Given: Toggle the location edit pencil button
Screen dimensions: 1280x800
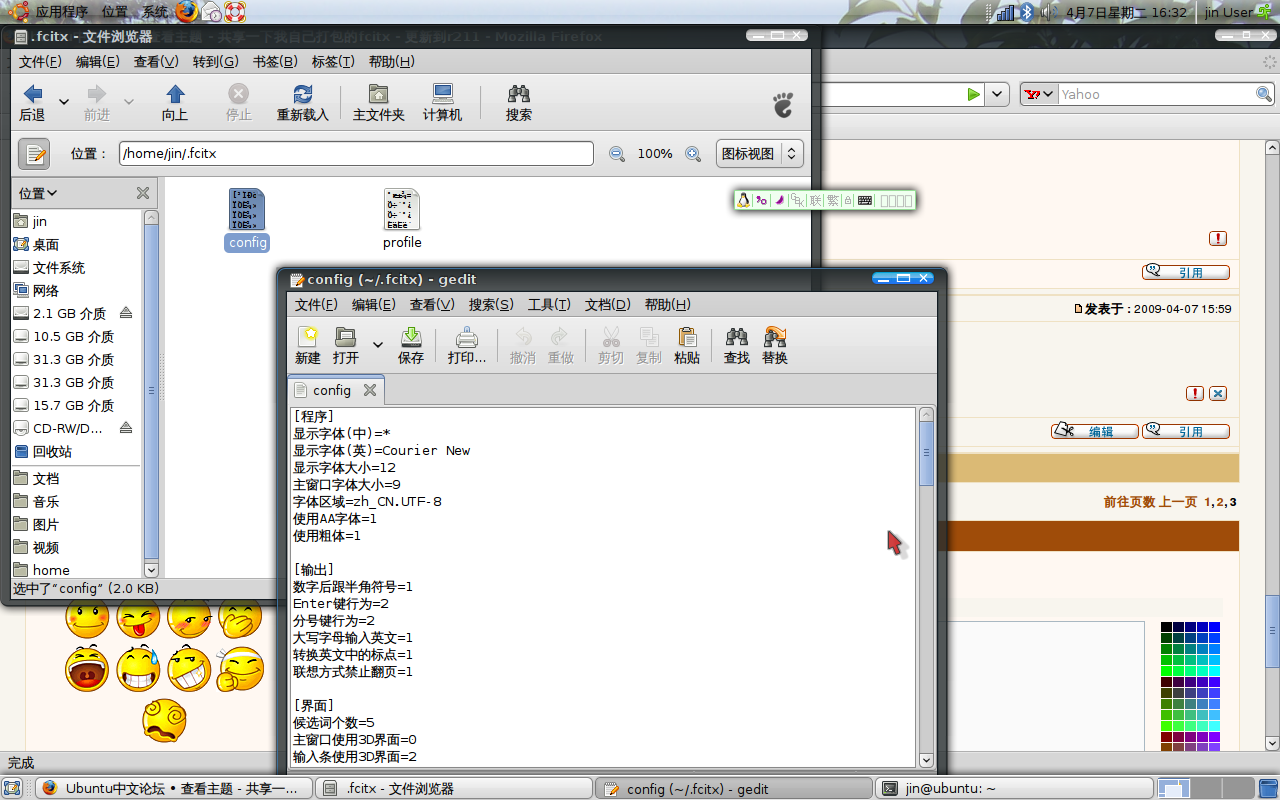Looking at the screenshot, I should 34,154.
